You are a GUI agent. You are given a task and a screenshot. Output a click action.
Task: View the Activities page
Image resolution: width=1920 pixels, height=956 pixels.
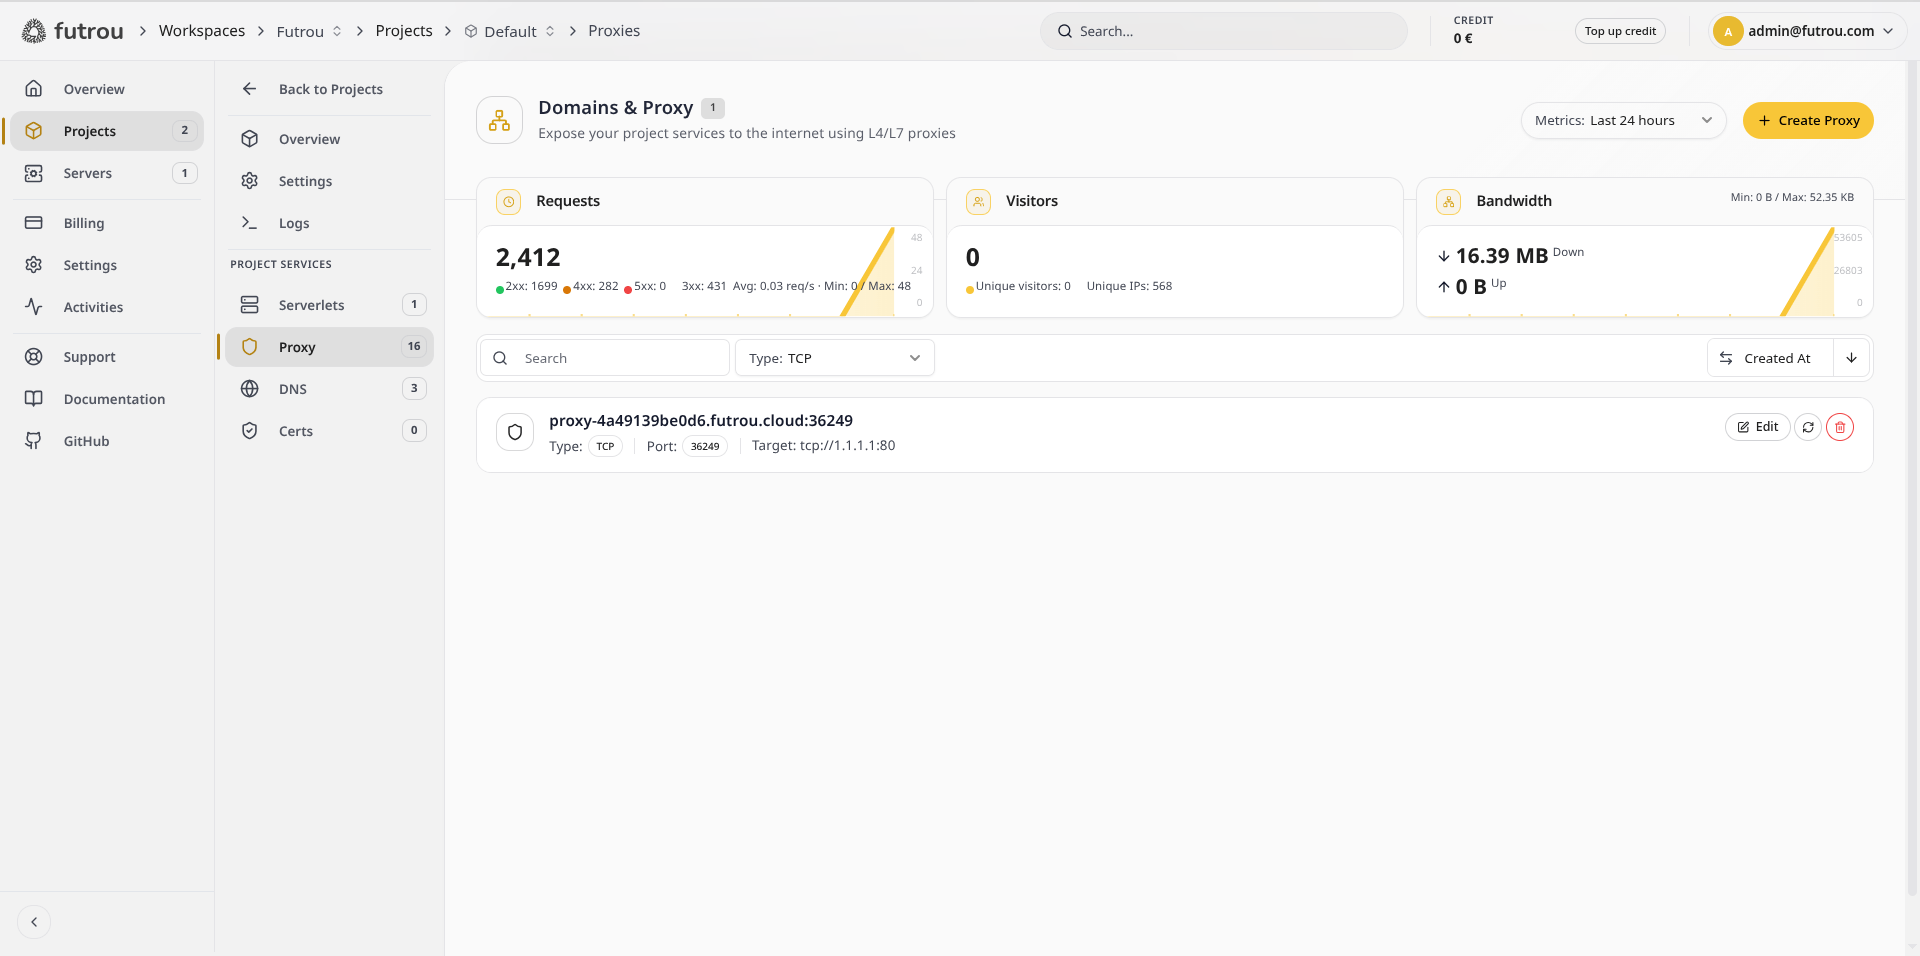107,307
